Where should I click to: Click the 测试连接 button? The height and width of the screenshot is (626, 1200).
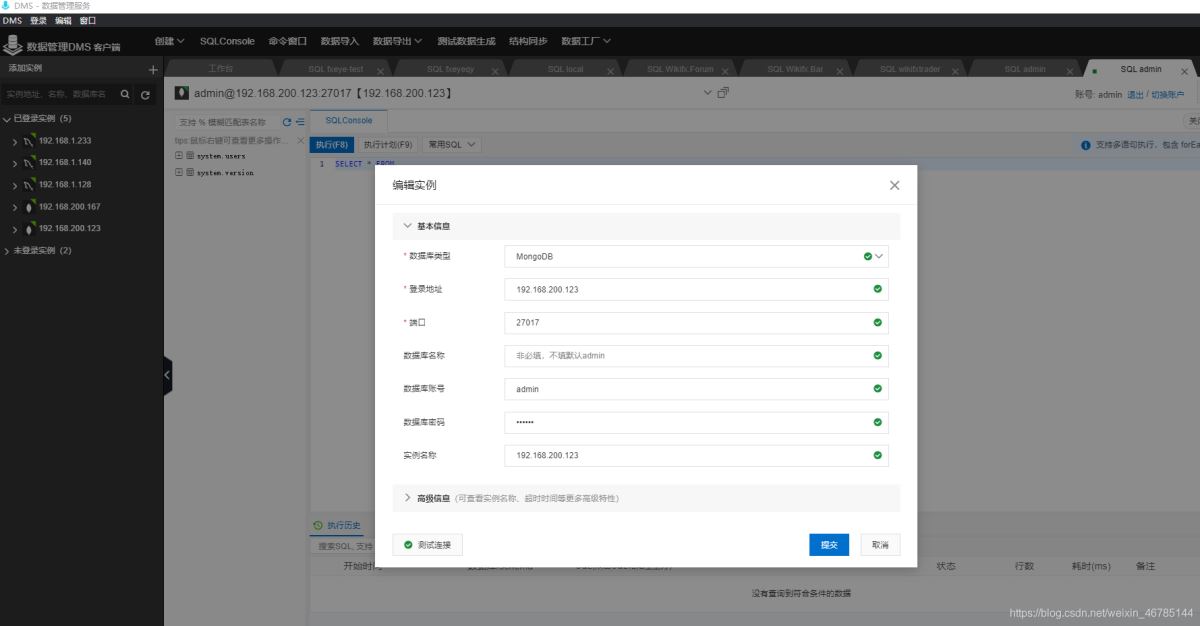coord(428,544)
